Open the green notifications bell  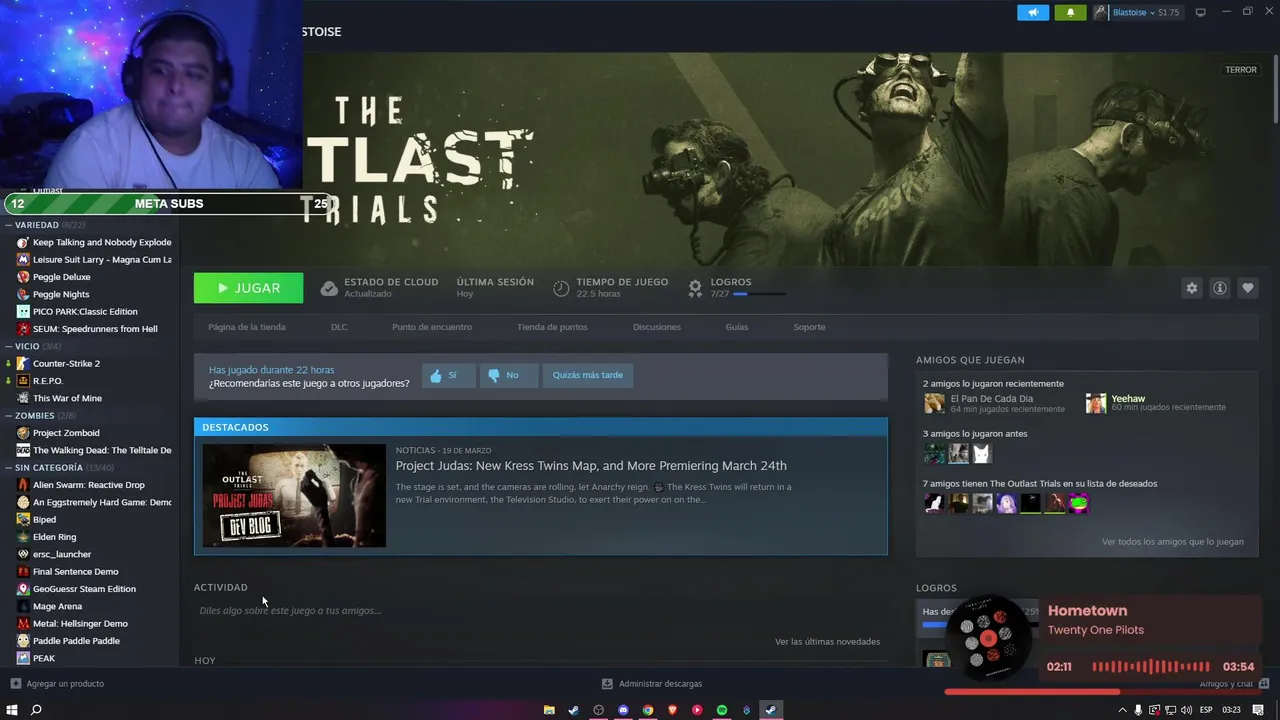tap(1070, 12)
